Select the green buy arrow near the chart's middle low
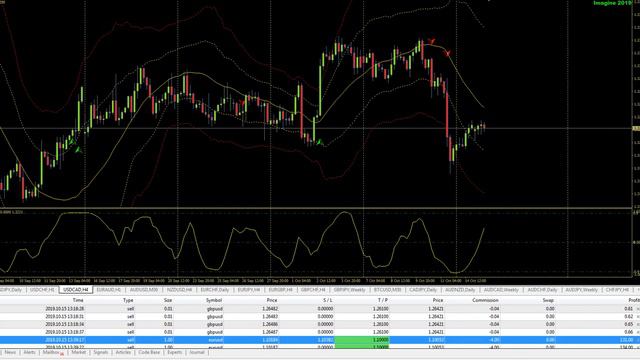 point(320,142)
